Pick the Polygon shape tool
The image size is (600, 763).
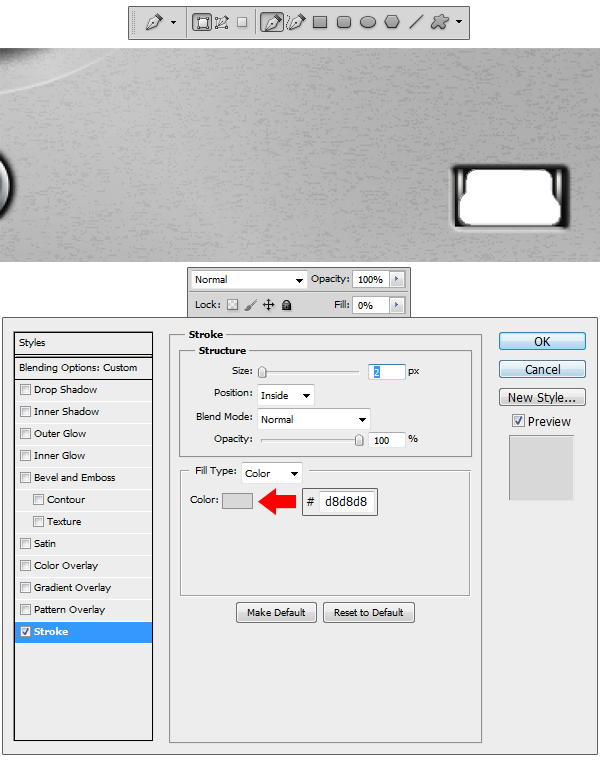(x=391, y=22)
